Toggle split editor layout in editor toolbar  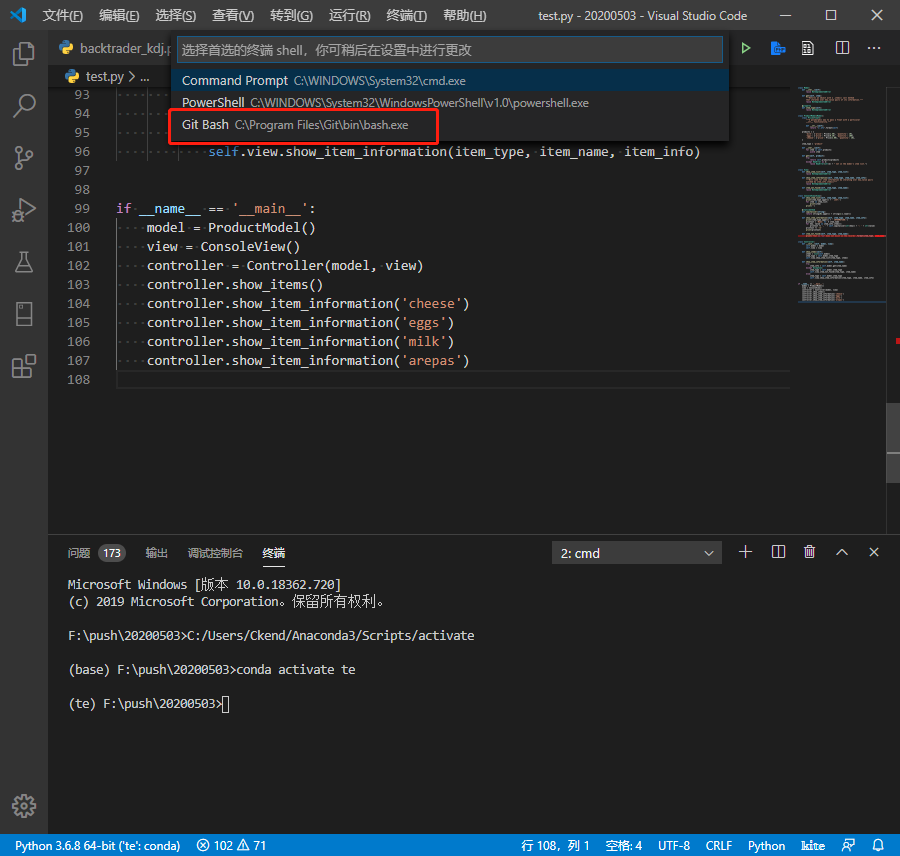click(x=842, y=48)
